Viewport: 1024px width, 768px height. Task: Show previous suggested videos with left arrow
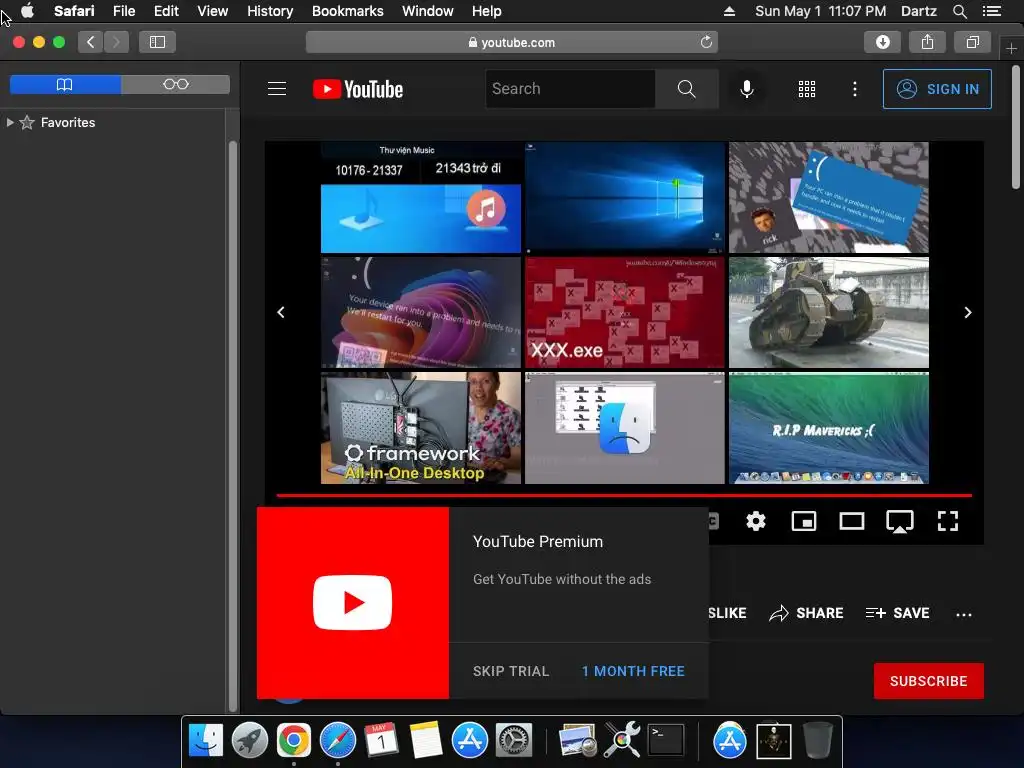(281, 312)
